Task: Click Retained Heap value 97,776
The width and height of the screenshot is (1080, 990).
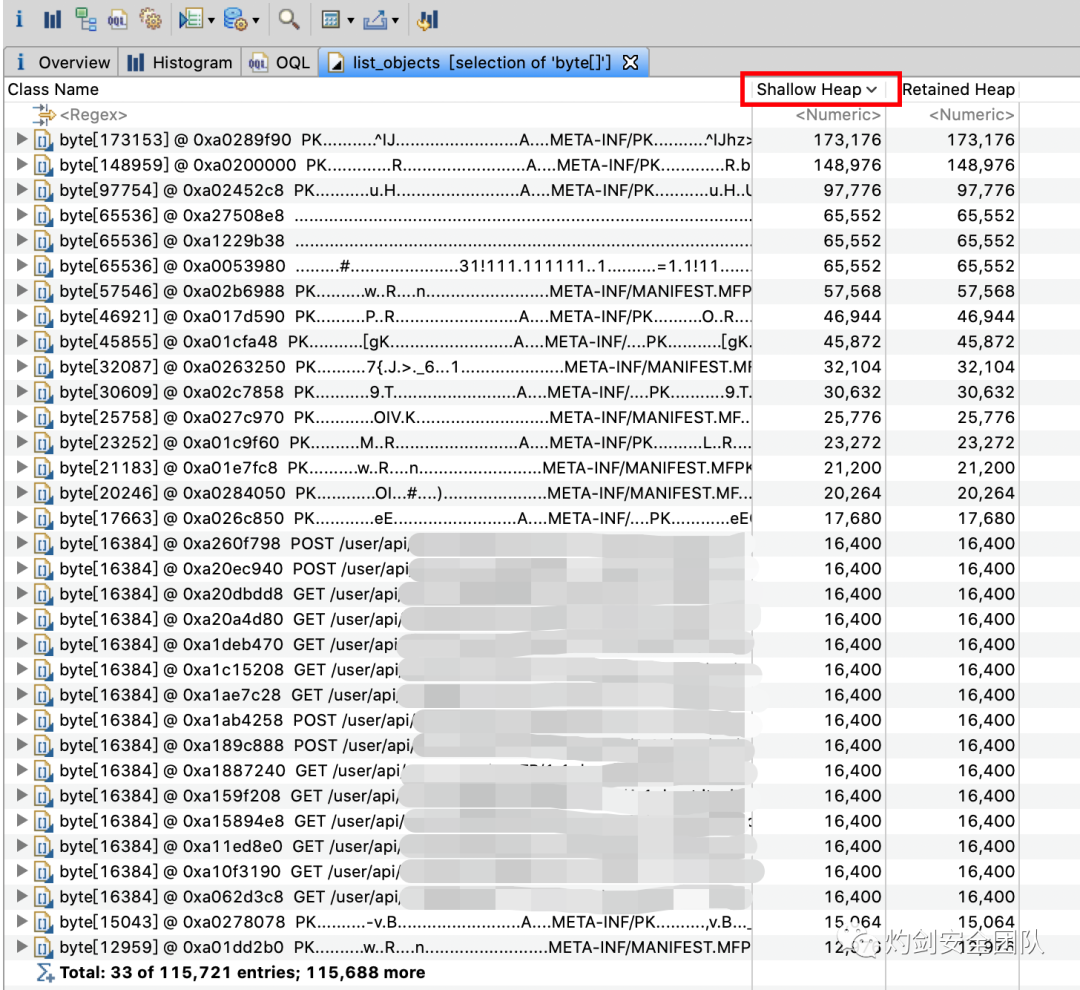Action: click(x=985, y=191)
